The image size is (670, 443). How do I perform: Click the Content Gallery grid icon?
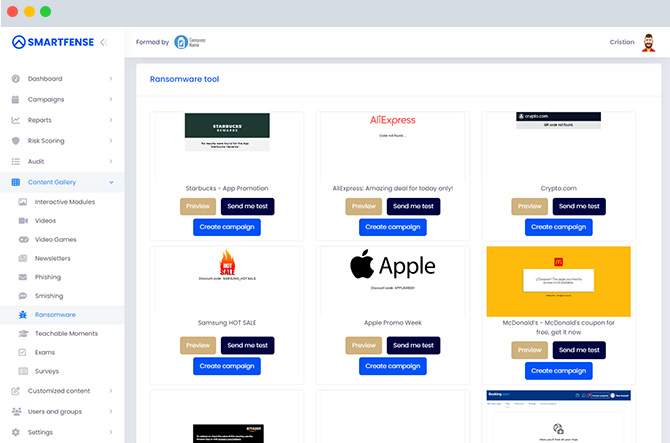16,182
